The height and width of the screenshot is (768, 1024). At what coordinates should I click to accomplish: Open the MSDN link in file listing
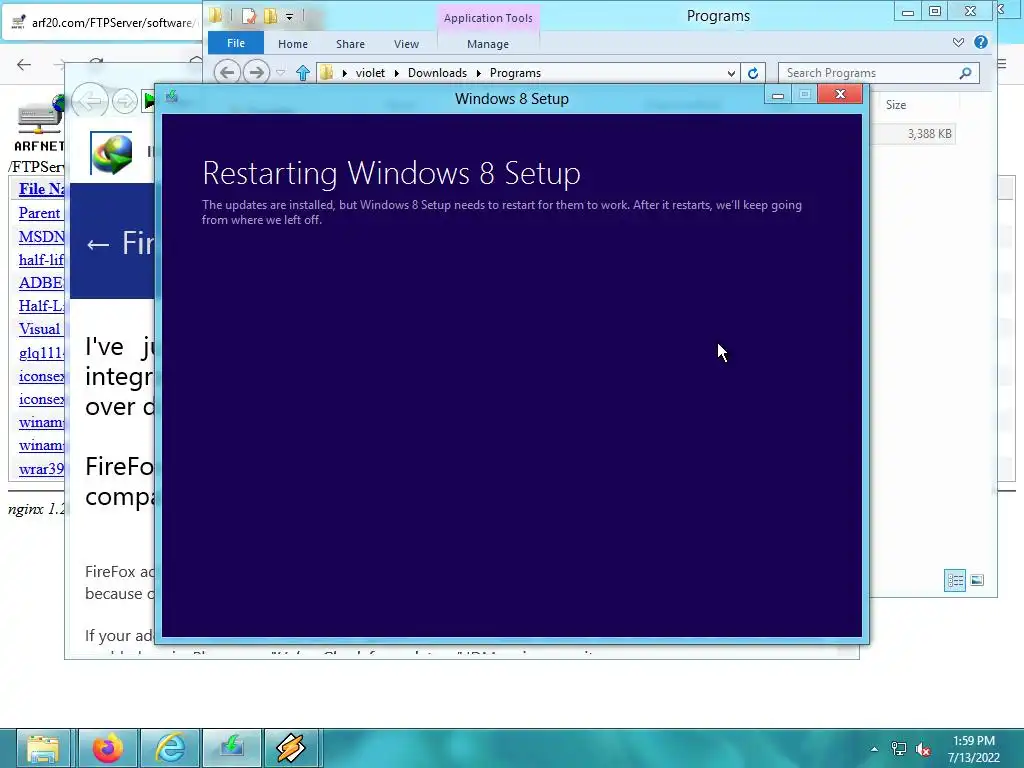point(41,236)
